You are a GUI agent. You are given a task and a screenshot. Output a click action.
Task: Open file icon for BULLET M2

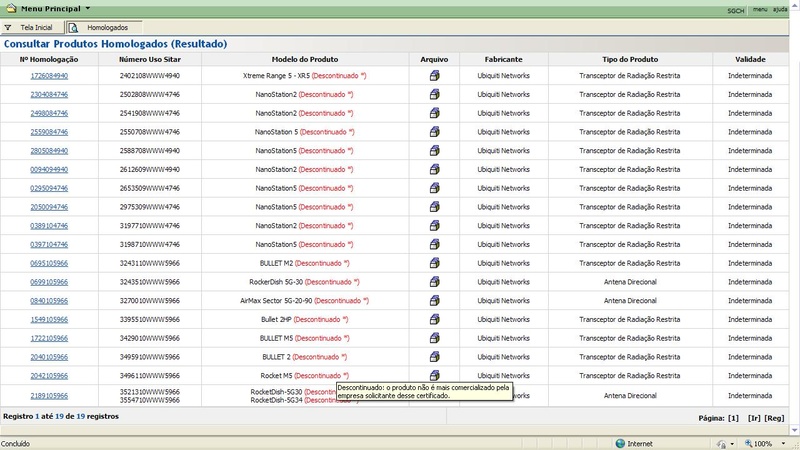434,263
